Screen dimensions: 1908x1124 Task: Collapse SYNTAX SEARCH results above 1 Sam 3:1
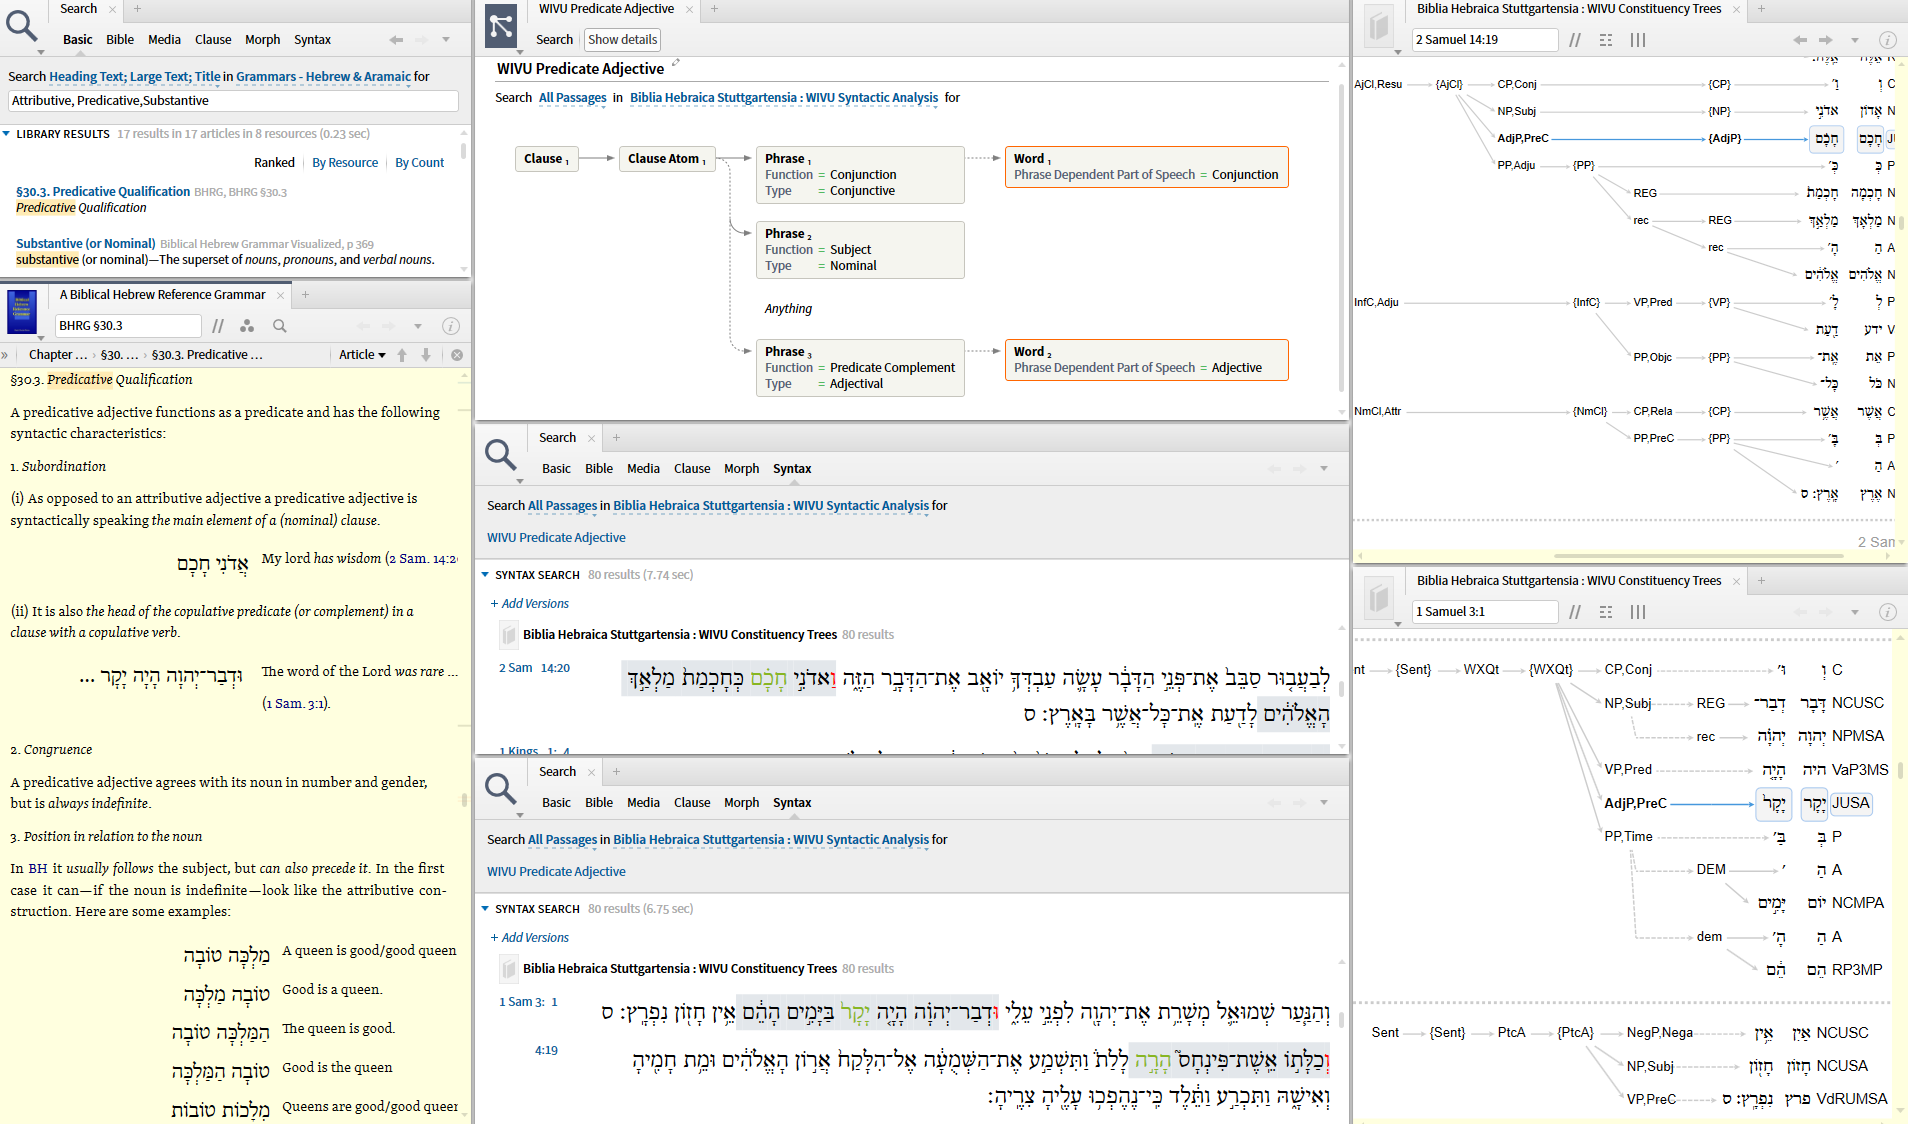485,909
